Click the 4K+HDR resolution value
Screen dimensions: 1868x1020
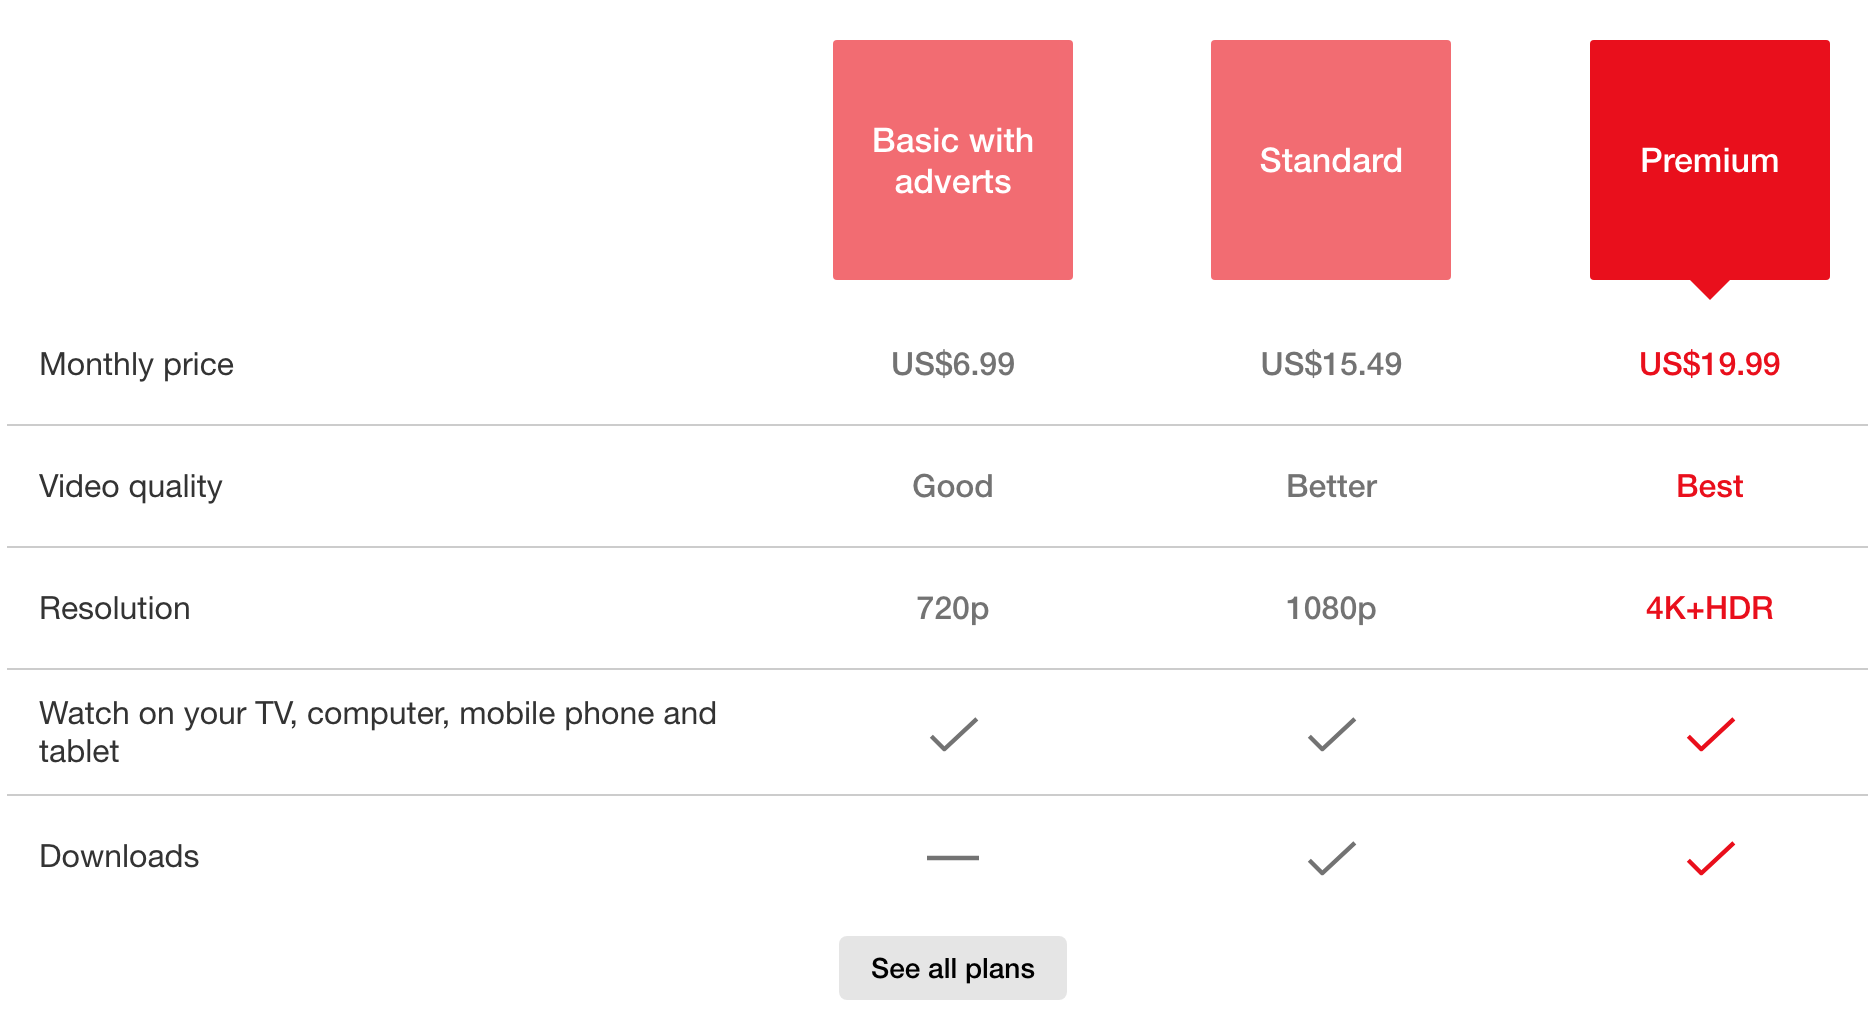tap(1709, 608)
